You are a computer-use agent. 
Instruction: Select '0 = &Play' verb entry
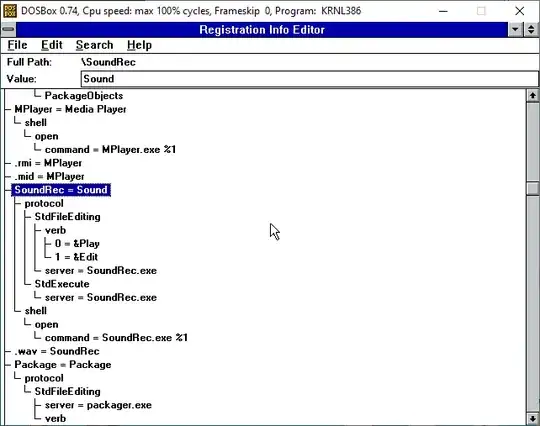click(77, 244)
